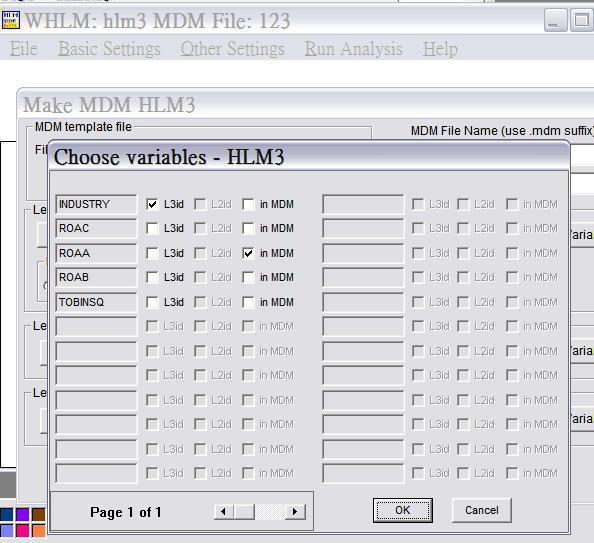Check in MDM for the INDUSTRY variable
Screen dimensions: 594x543
(x=248, y=204)
